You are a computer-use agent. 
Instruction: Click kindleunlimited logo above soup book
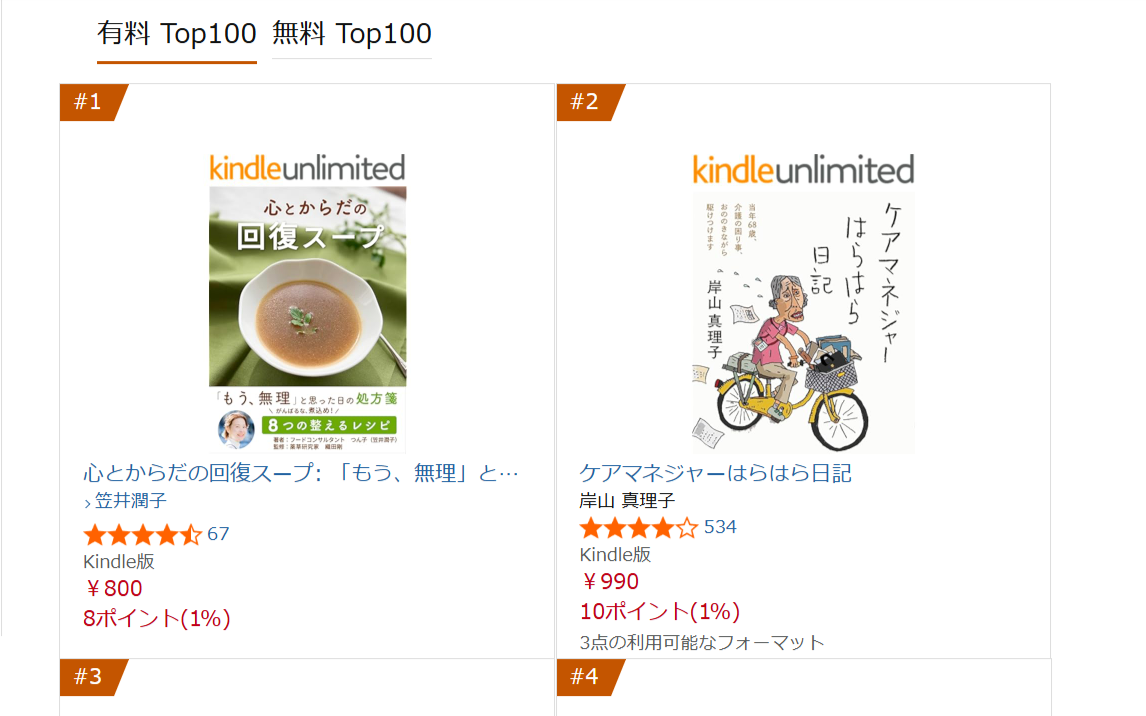click(308, 168)
